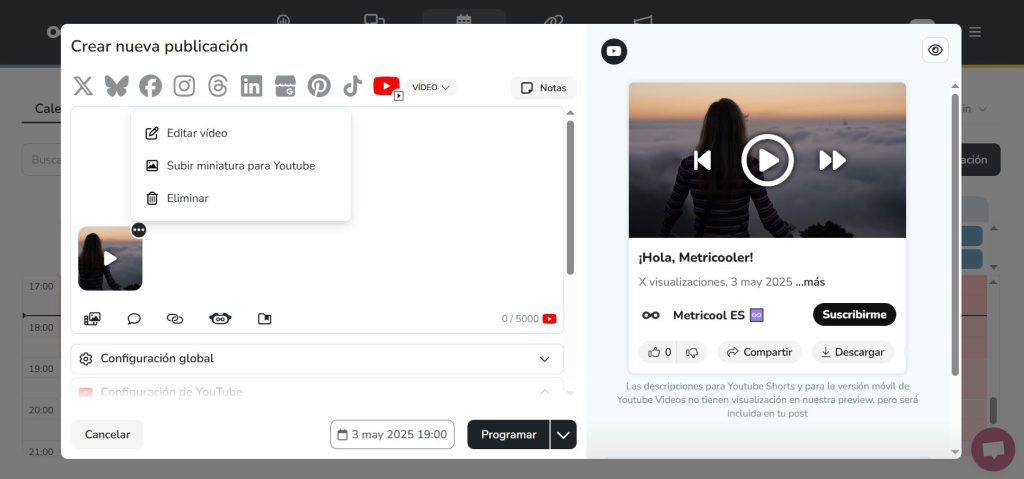Open the media gallery icon in editor
Screen dimensions: 1024x479
pyautogui.click(x=92, y=319)
